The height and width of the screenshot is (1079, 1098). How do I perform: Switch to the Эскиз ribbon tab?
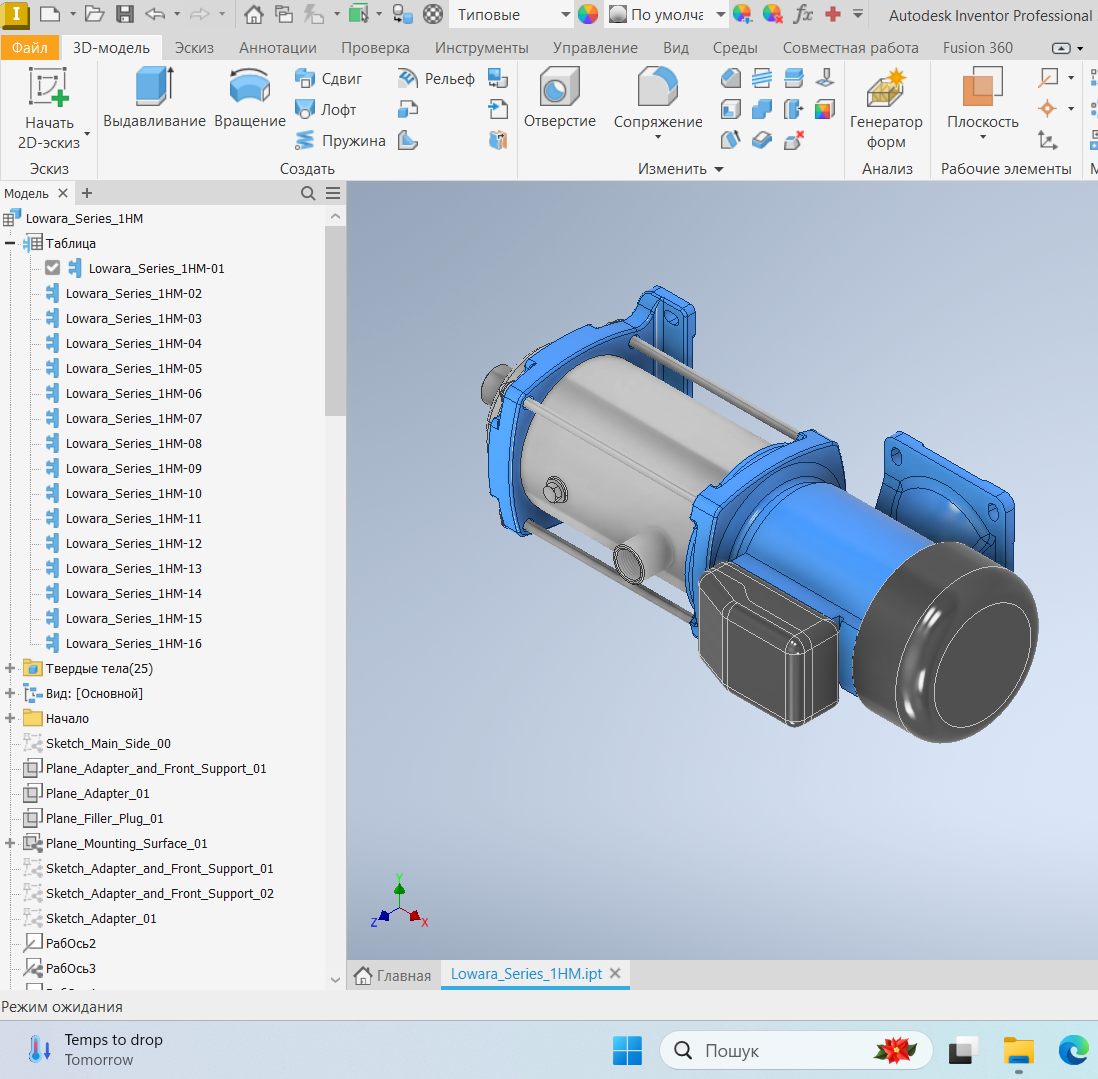[x=194, y=48]
